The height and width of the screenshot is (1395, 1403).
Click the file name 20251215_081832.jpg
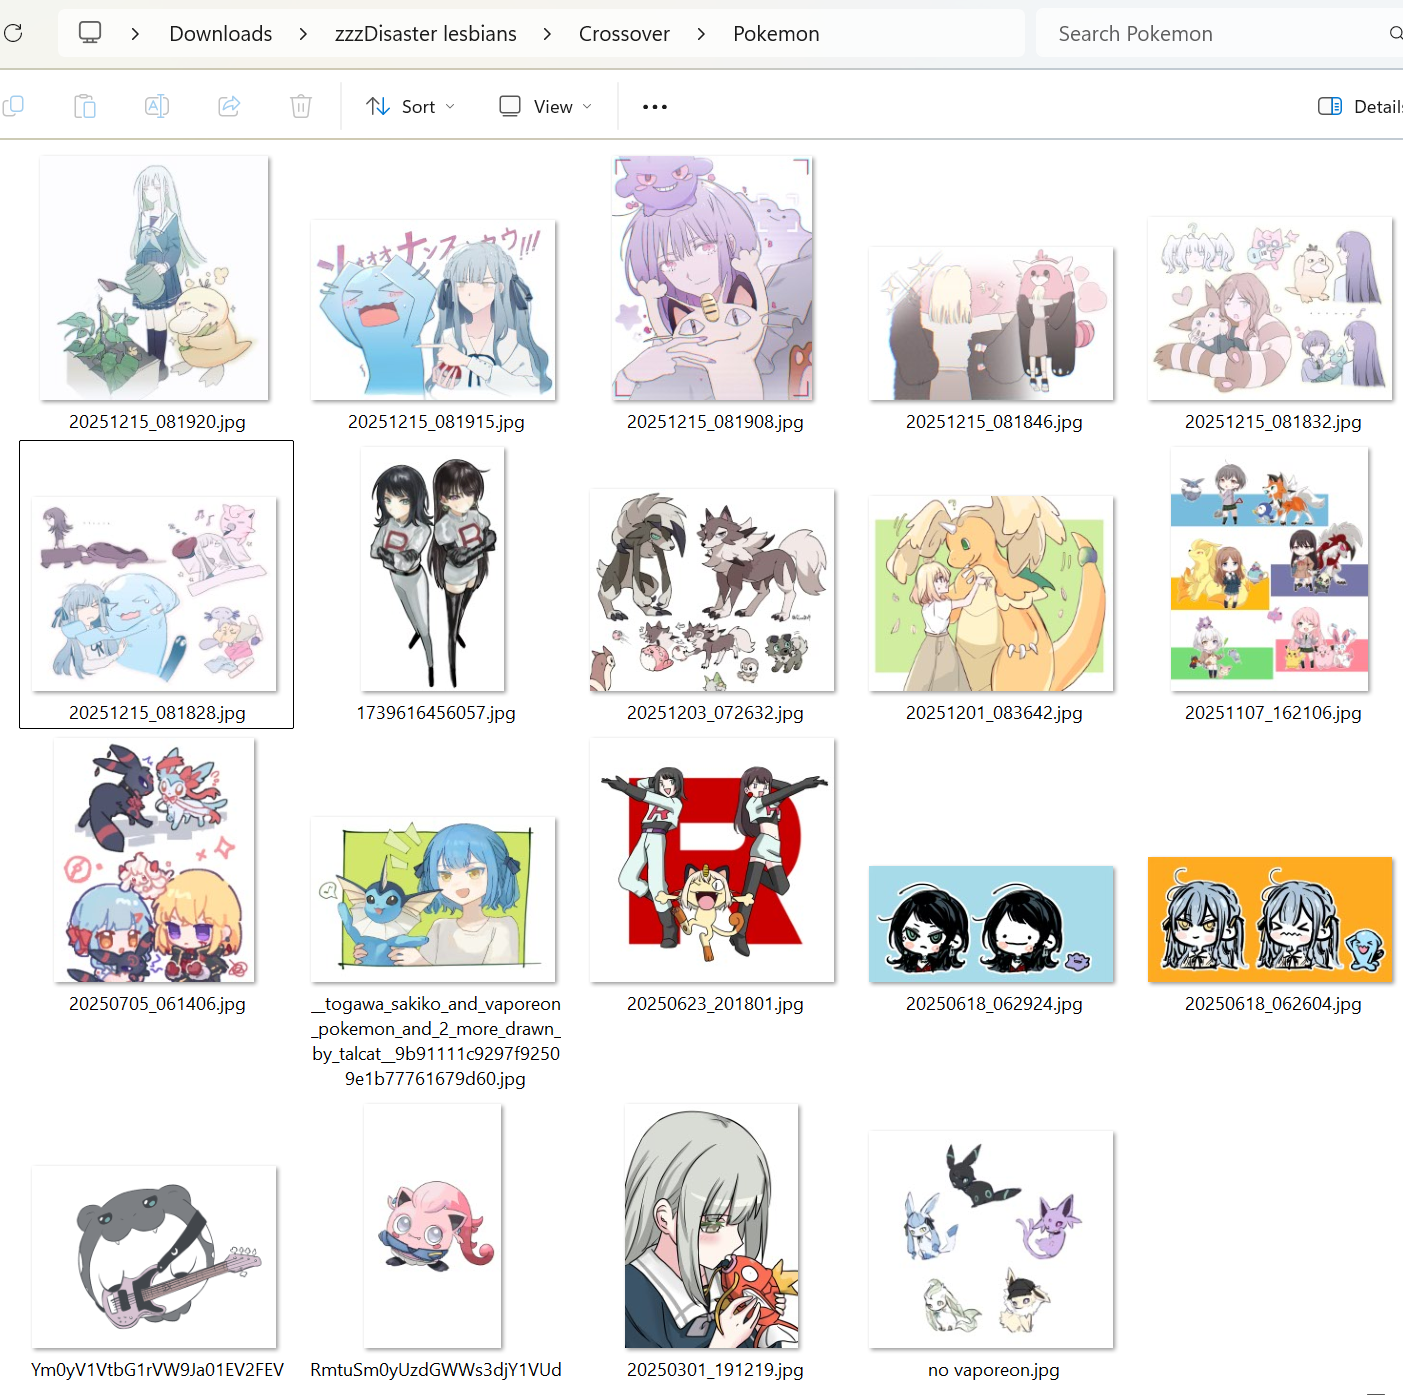(1273, 422)
